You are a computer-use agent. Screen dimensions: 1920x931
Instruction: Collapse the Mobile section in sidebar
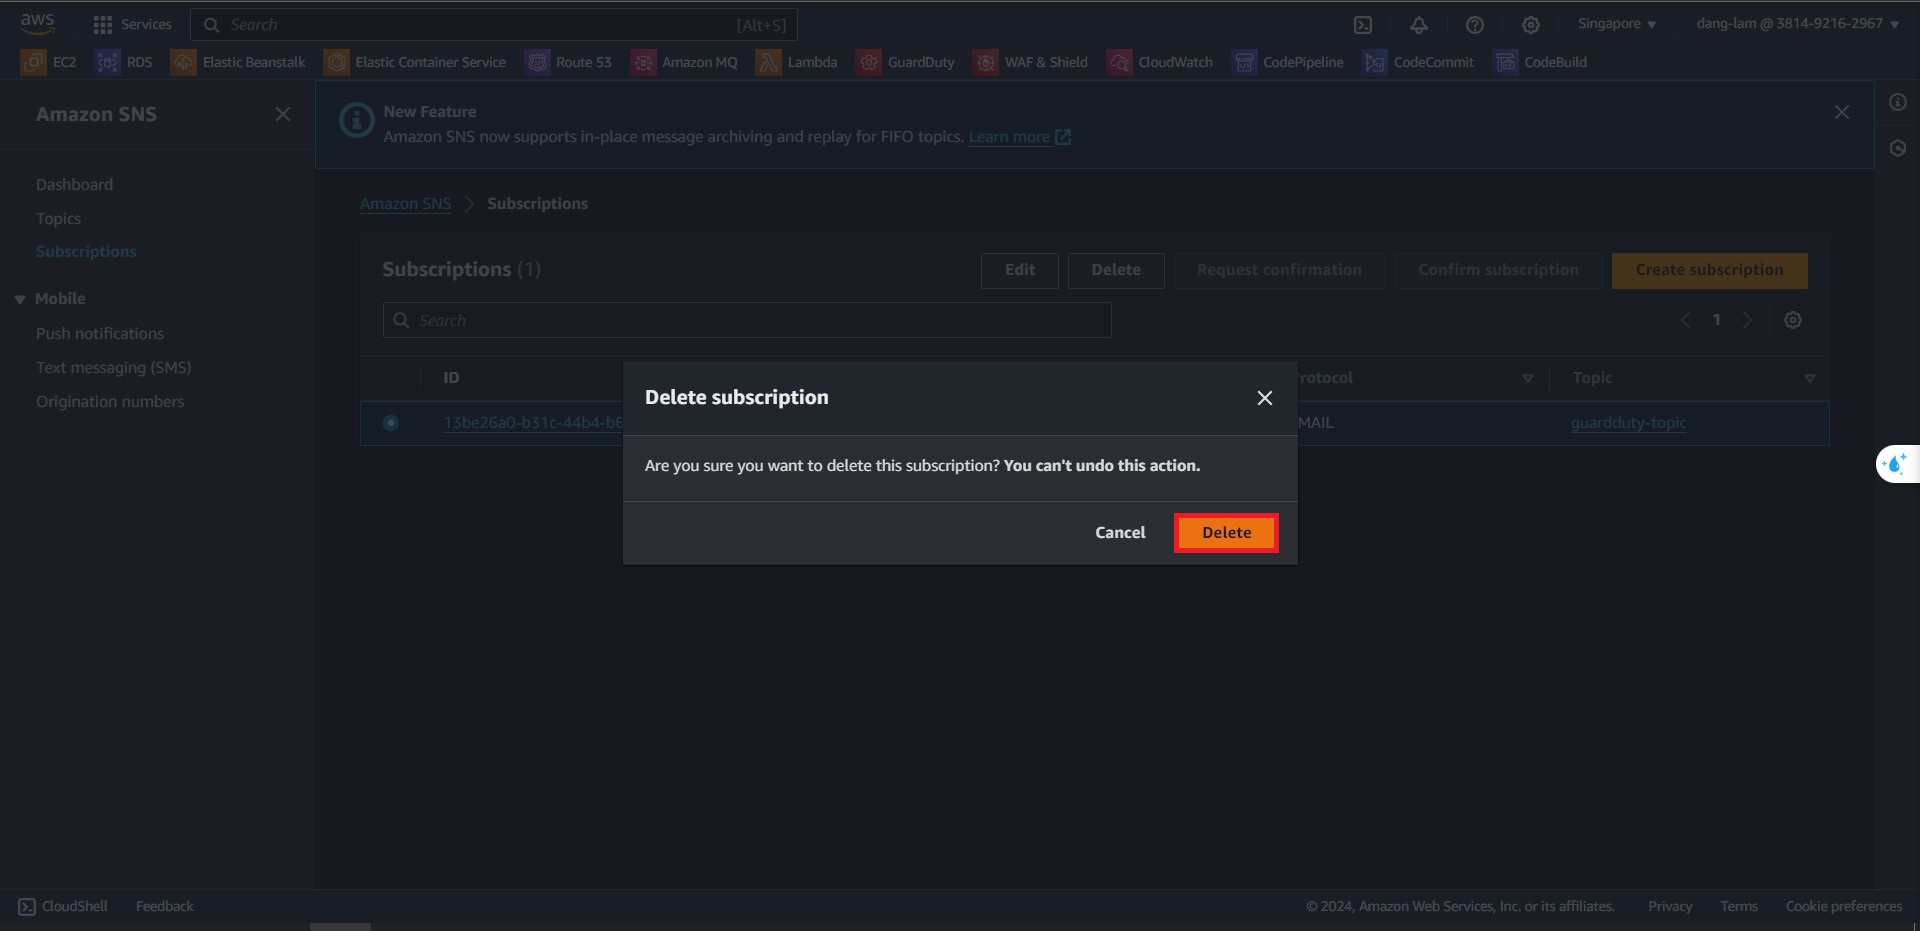pyautogui.click(x=20, y=299)
